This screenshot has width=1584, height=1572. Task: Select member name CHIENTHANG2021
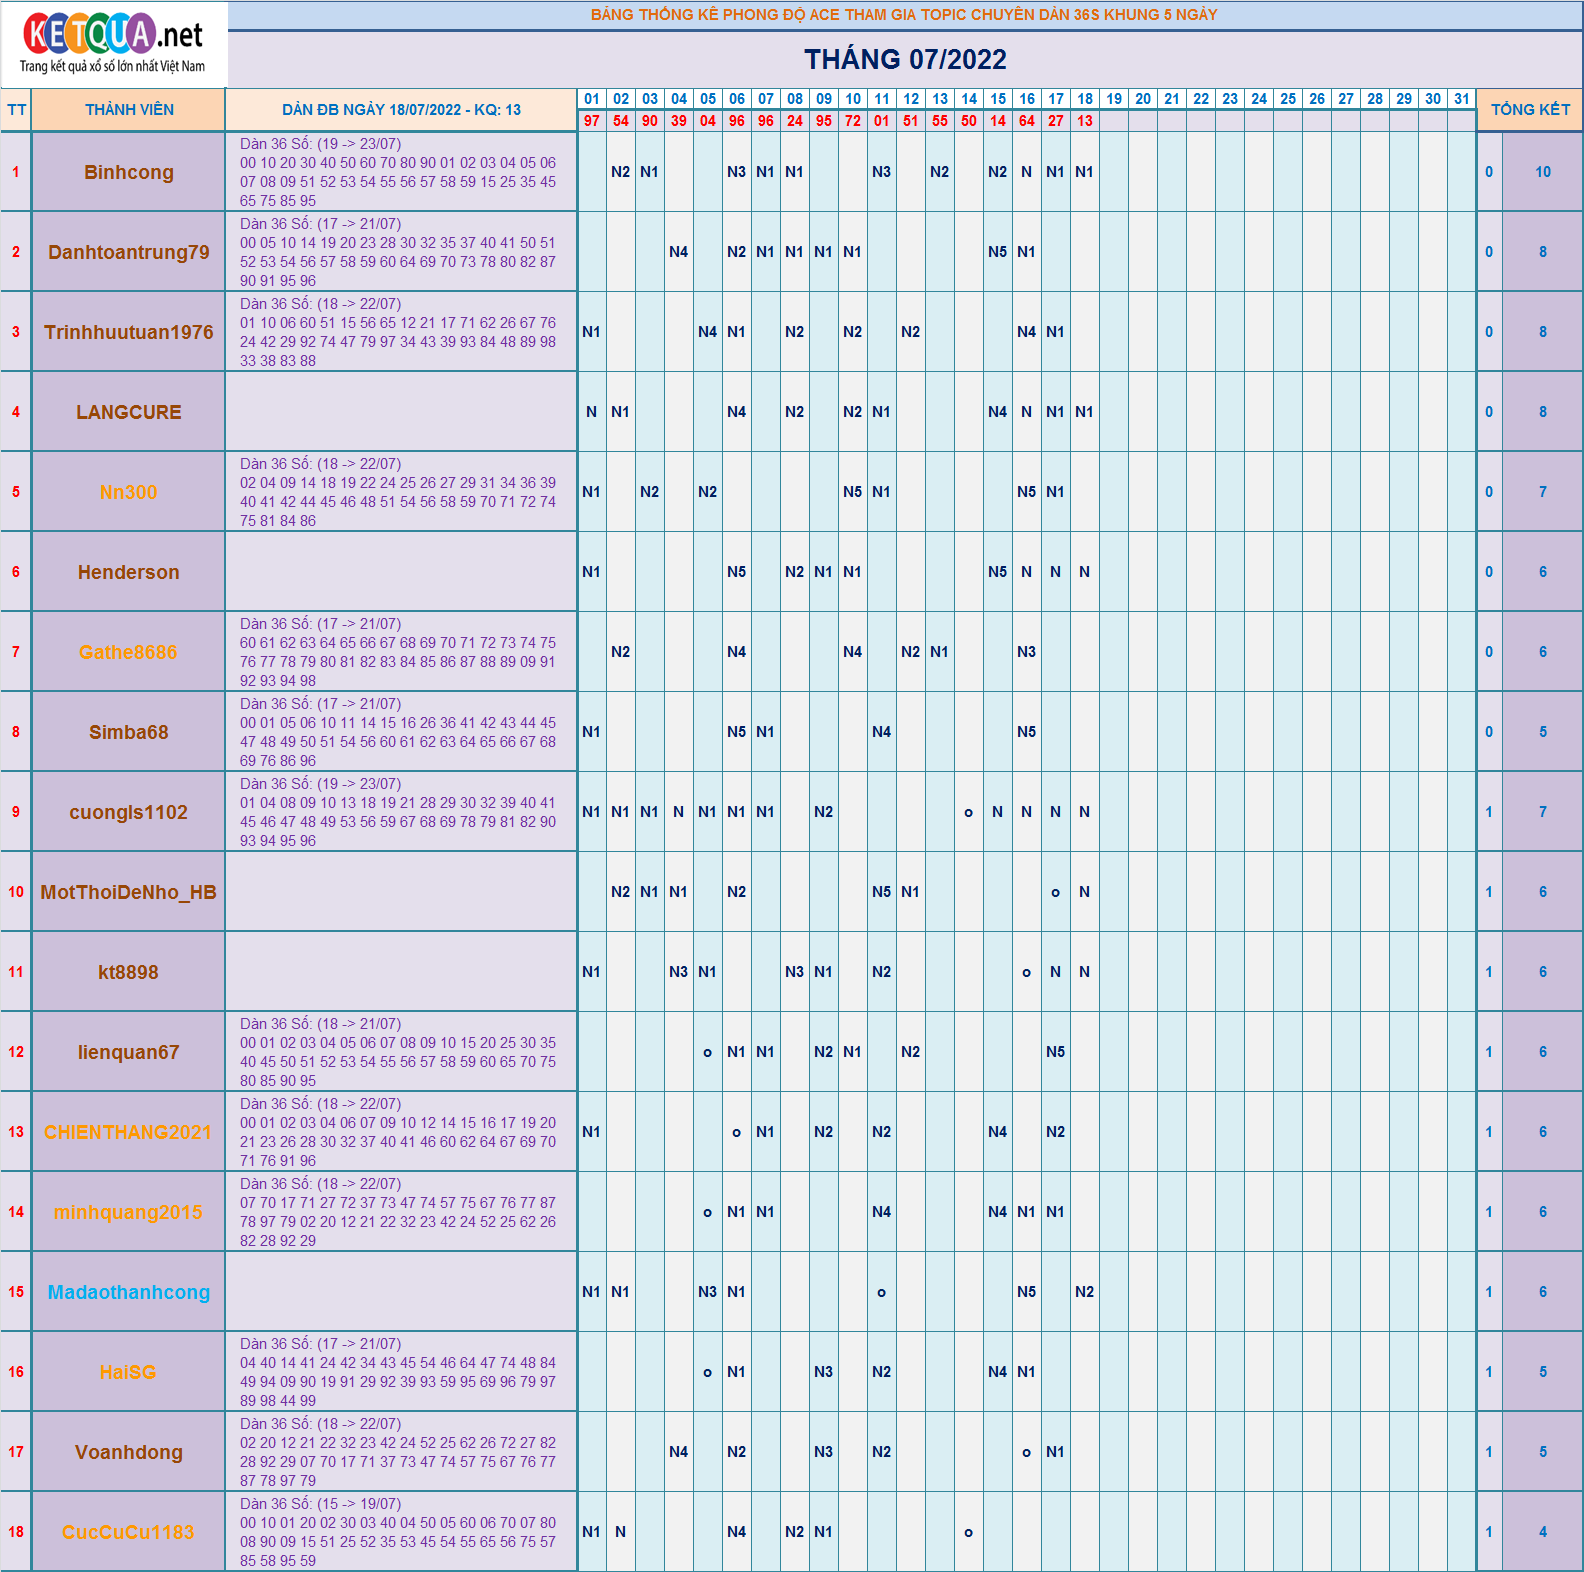point(129,1132)
